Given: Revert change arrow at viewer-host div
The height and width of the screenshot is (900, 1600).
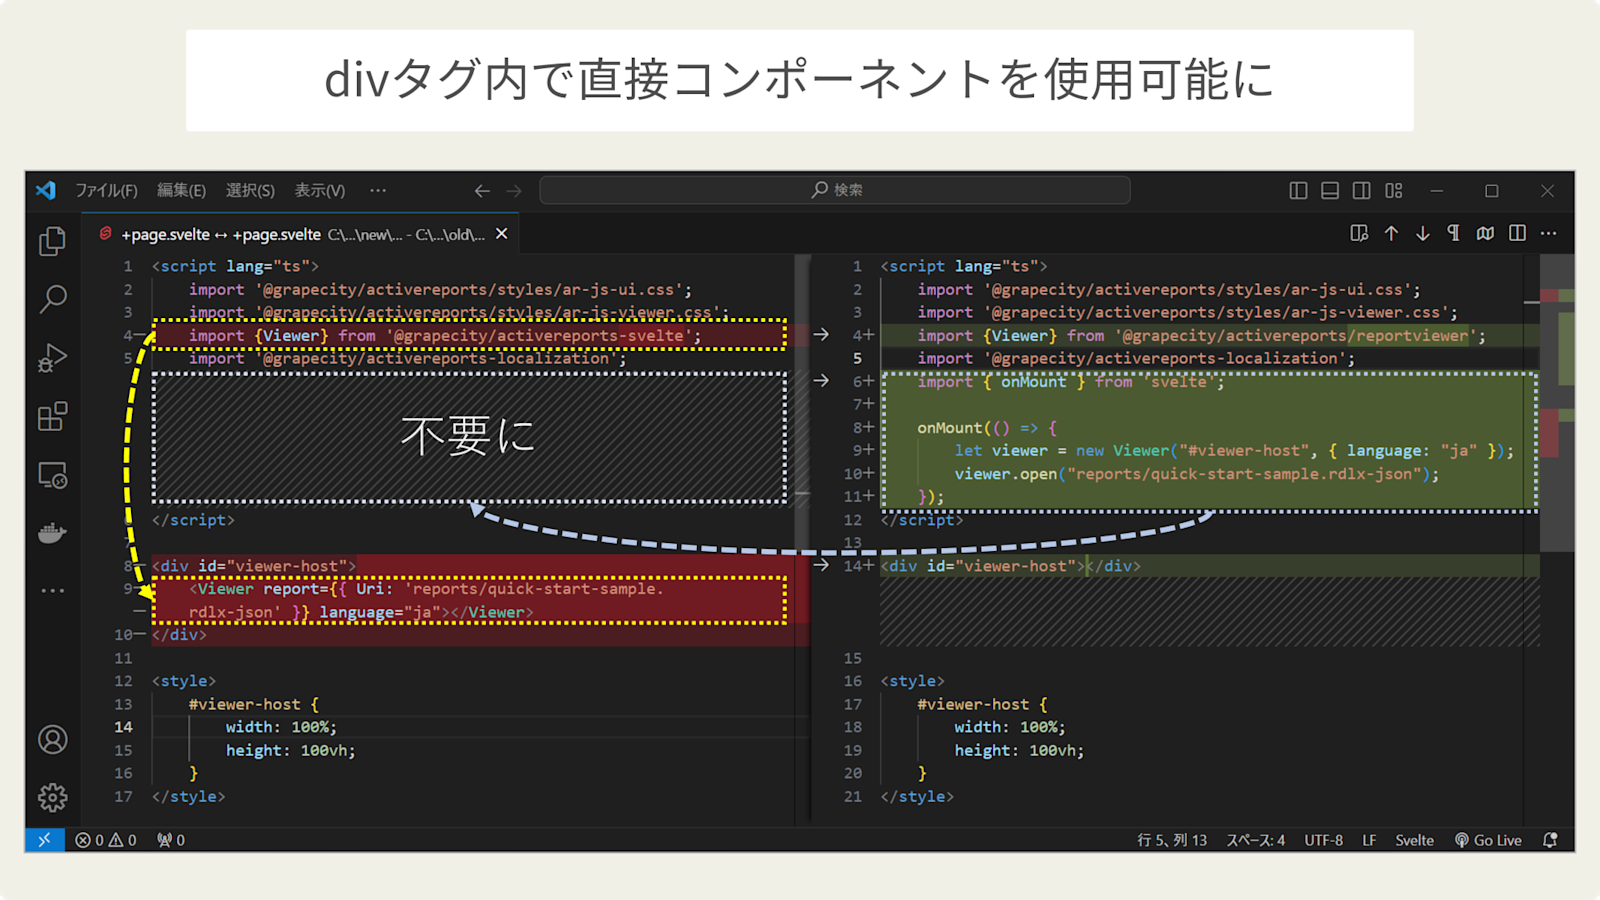Looking at the screenshot, I should click(821, 566).
